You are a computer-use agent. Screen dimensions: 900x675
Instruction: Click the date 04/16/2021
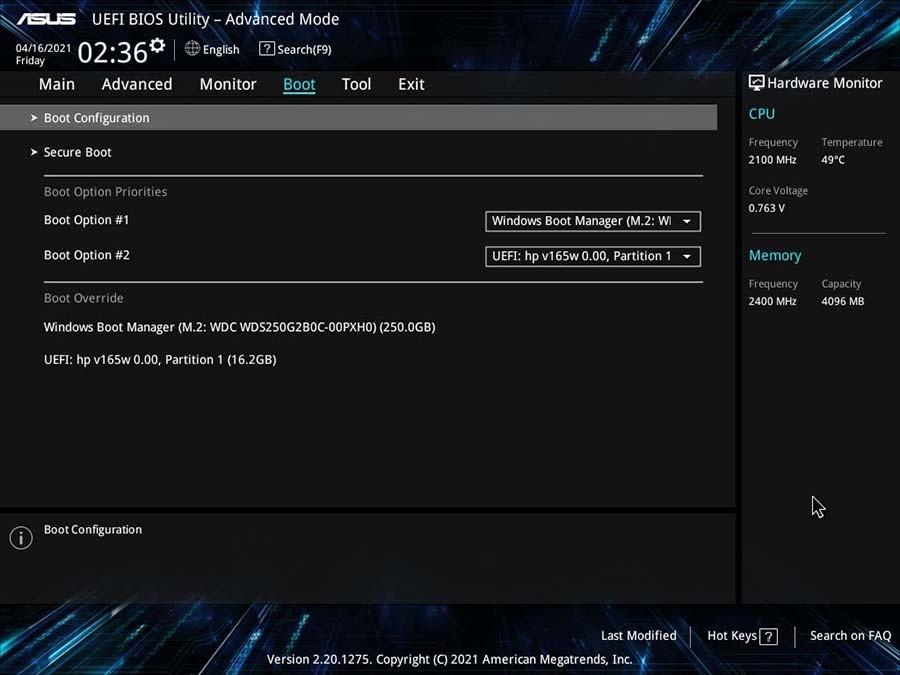(x=43, y=48)
